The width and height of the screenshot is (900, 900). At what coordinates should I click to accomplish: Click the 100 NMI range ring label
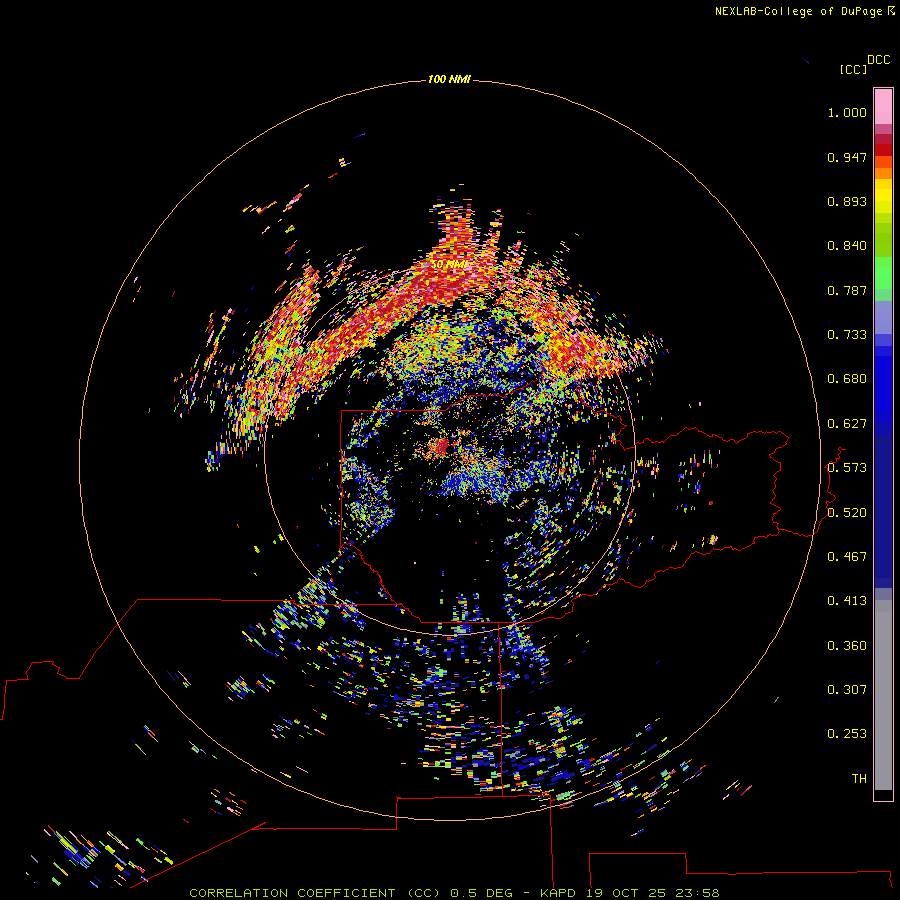point(449,79)
